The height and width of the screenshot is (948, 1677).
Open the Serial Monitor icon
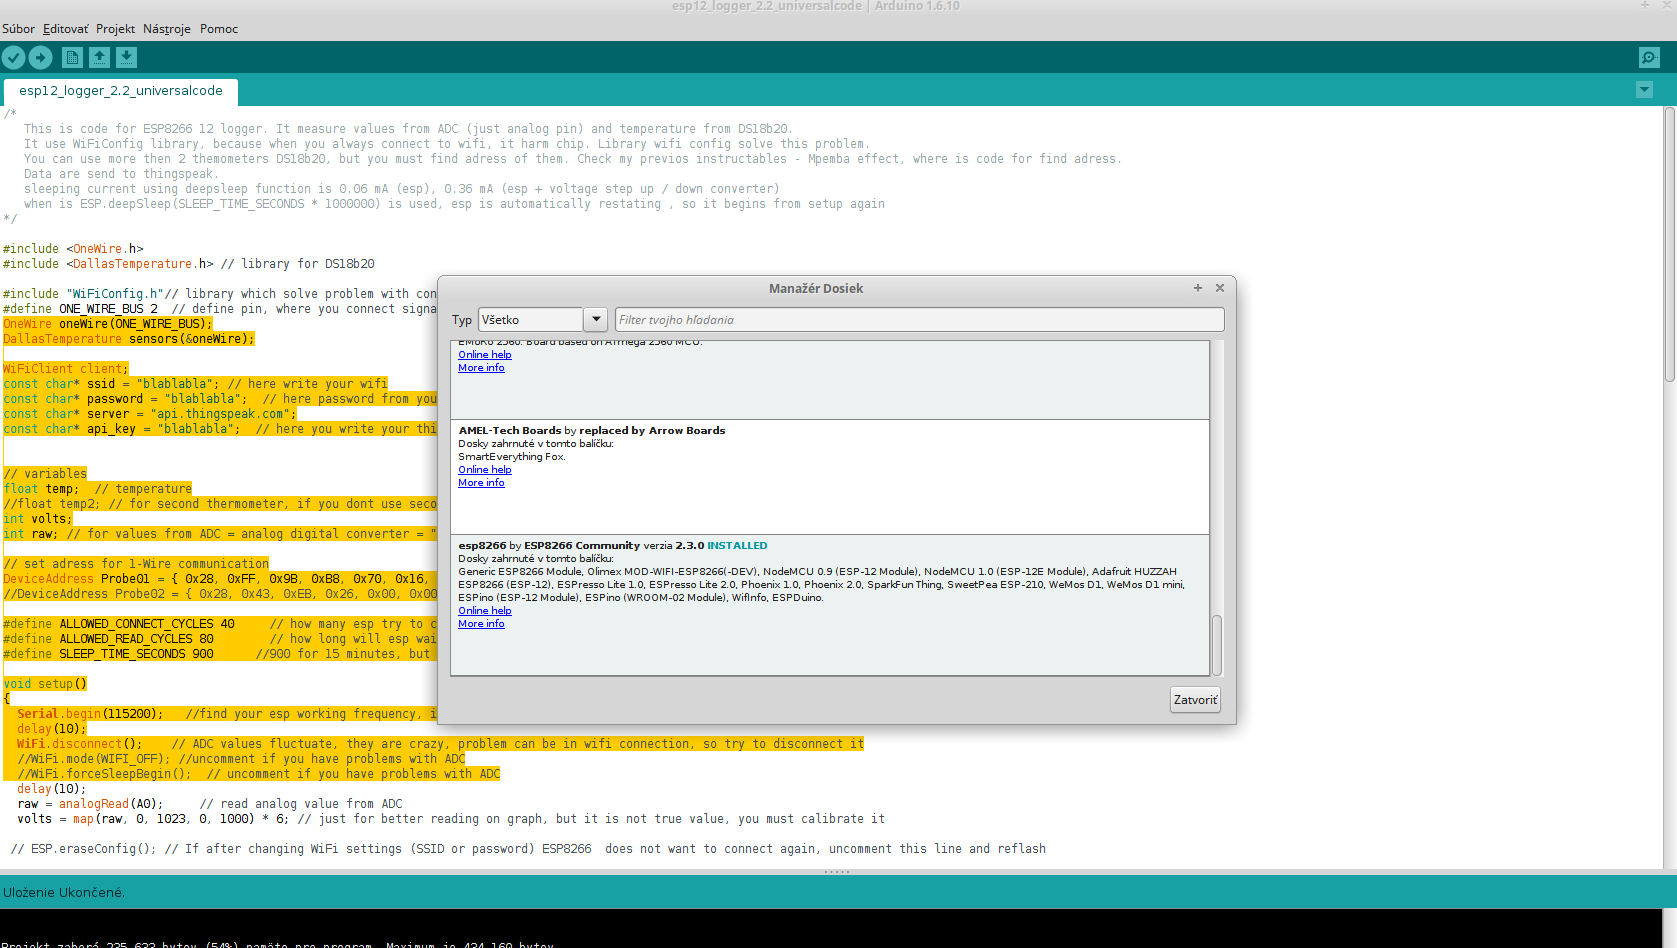1649,58
